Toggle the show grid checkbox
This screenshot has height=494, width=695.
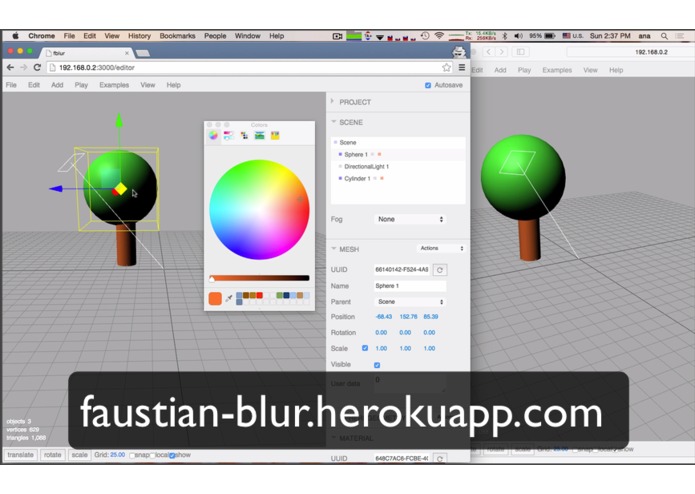click(172, 455)
